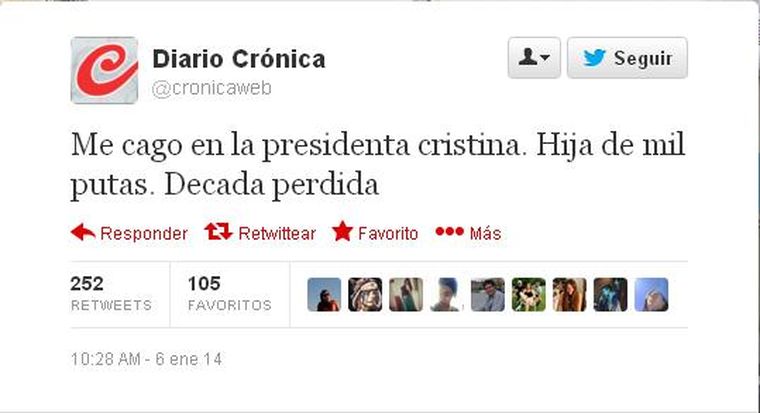This screenshot has height=413, width=760.
Task: Open the last light-blue avatar thumbnail
Action: (651, 294)
